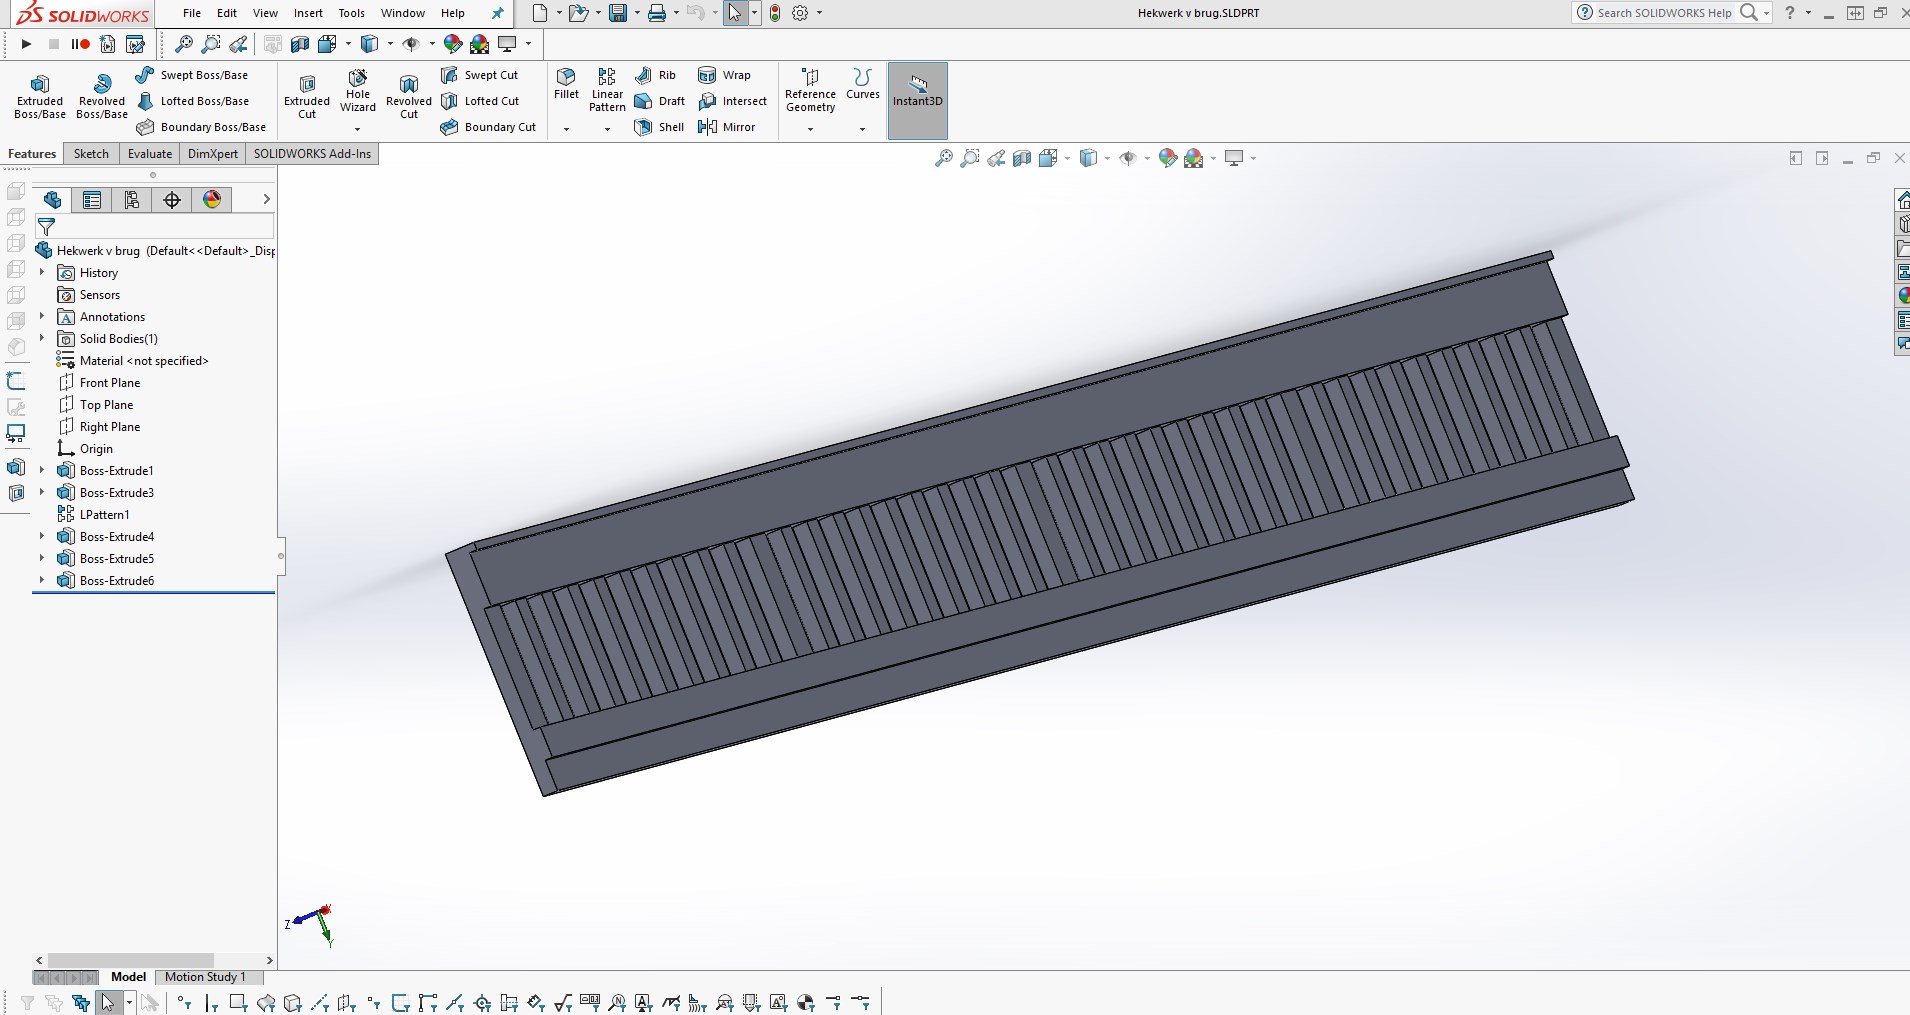Open the ConfigurationManager tab
The height and width of the screenshot is (1015, 1910).
(132, 200)
